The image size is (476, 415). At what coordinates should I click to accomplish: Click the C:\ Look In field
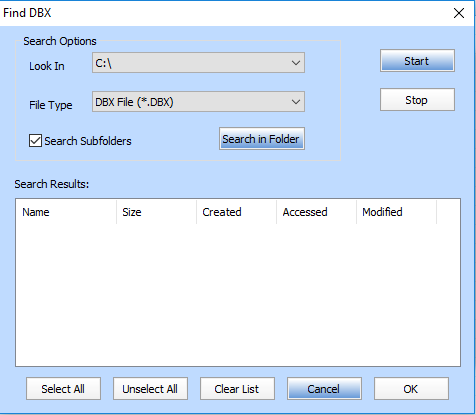(198, 63)
